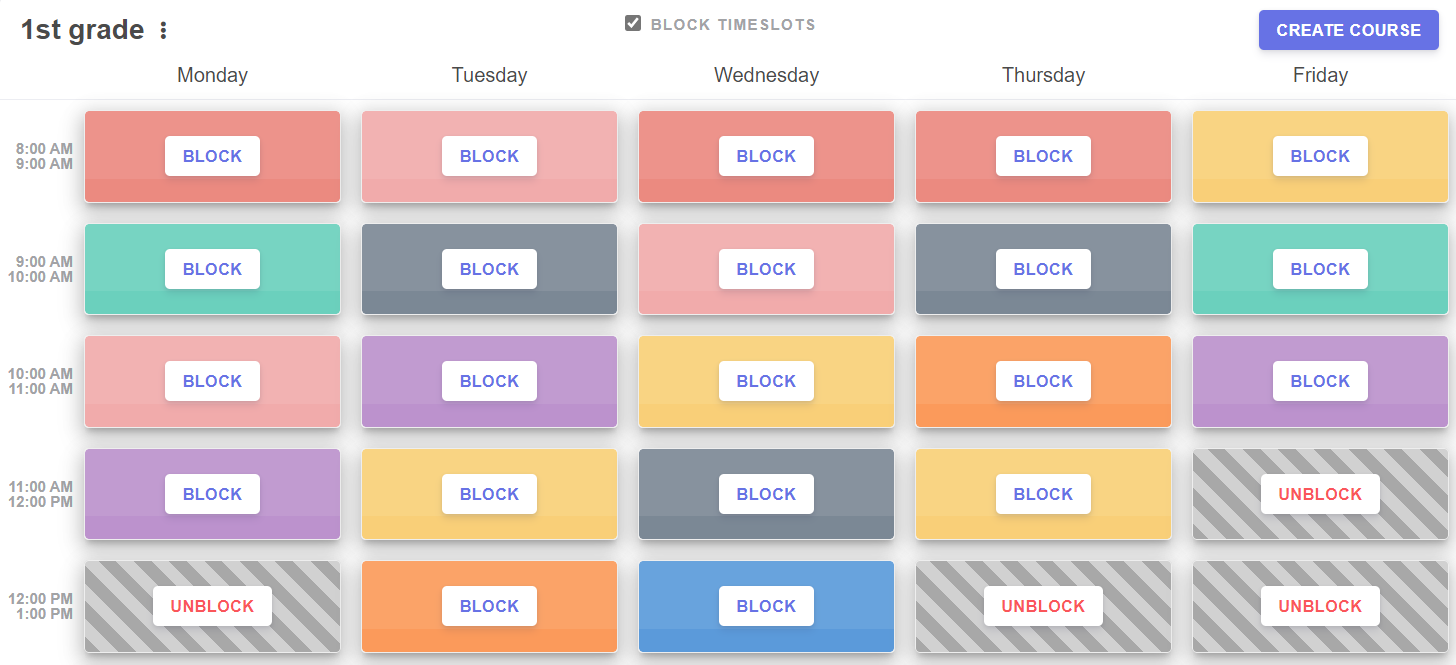The height and width of the screenshot is (665, 1456).
Task: Block Tuesday 9:00 AM gray timeslot
Action: point(489,269)
